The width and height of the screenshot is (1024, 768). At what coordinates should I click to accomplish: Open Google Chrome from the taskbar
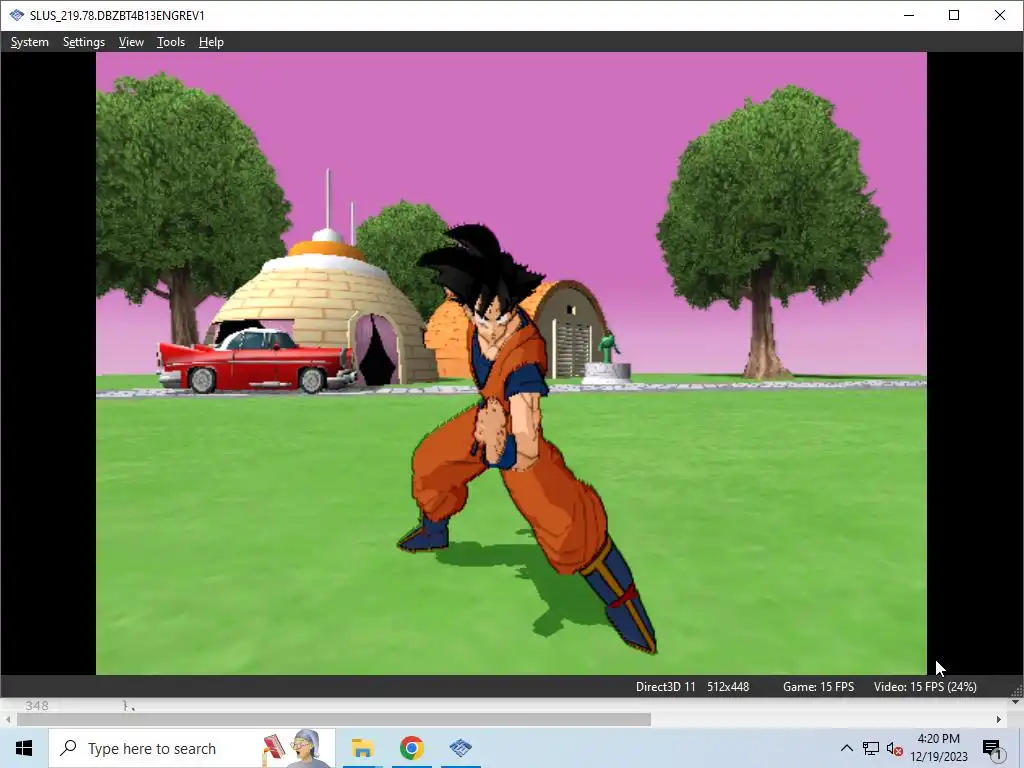point(411,748)
